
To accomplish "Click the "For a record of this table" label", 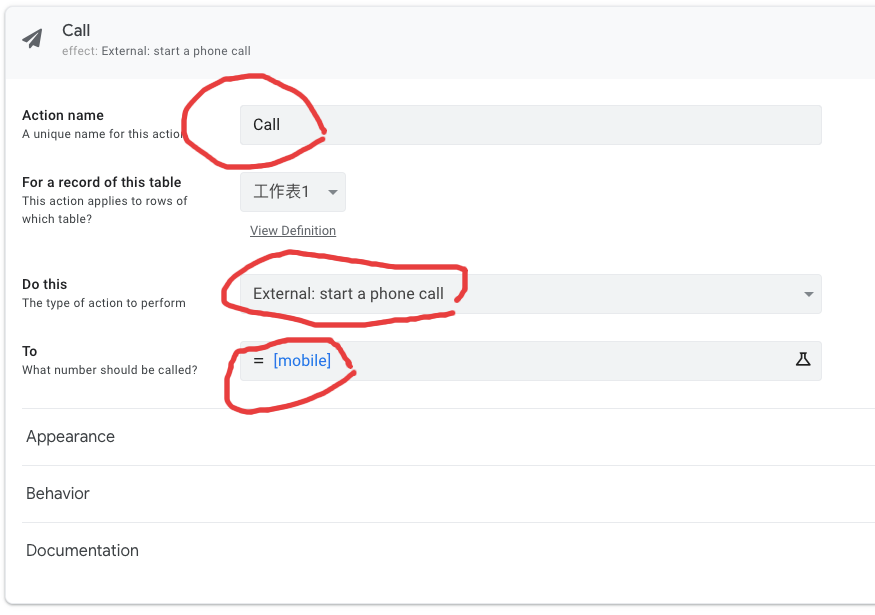I will point(102,182).
